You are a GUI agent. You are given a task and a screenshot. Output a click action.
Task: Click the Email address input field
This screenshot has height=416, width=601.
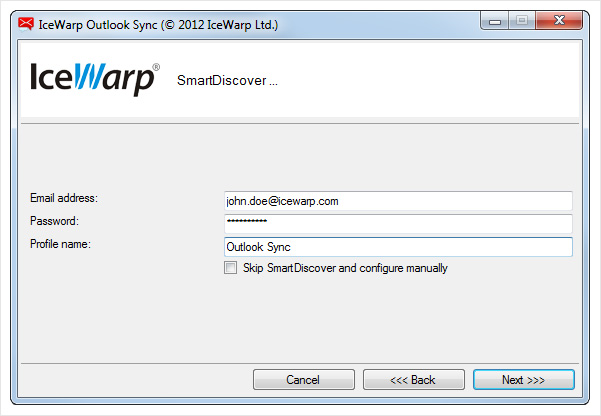point(398,201)
